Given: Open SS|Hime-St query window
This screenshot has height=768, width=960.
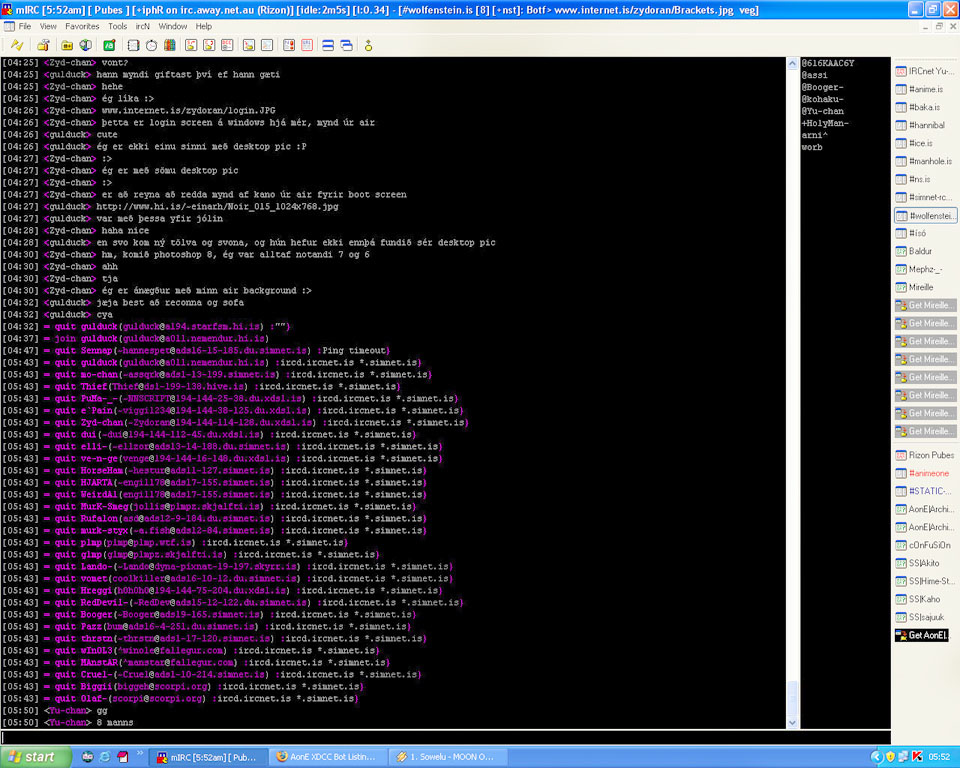Looking at the screenshot, I should coord(925,581).
